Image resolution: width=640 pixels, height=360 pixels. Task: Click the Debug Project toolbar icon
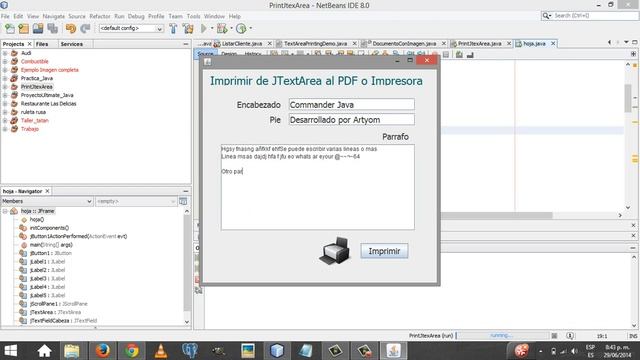[x=222, y=29]
